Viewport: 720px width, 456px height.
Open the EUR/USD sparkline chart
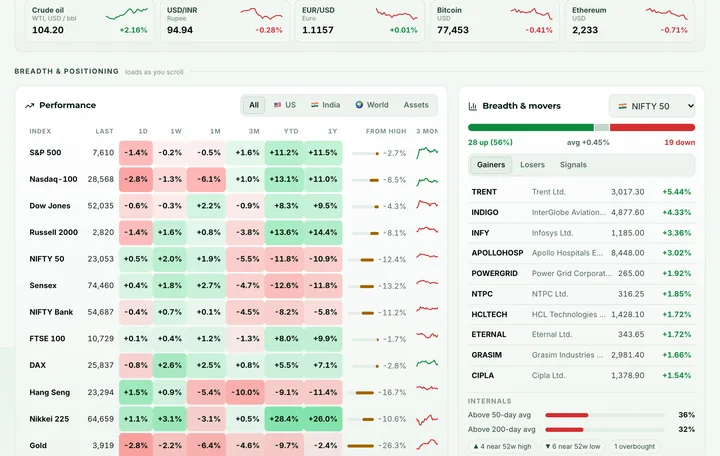point(397,14)
